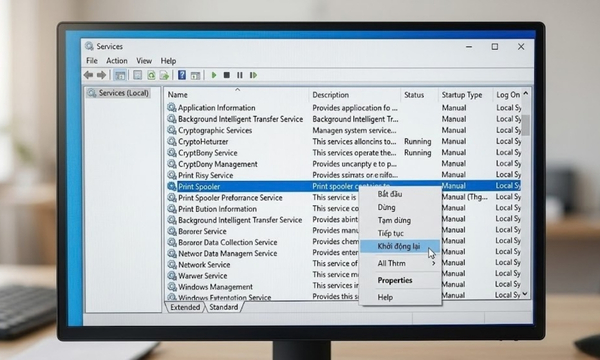This screenshot has width=600, height=360.
Task: Click gear icon beside Bororer Service
Action: point(172,231)
